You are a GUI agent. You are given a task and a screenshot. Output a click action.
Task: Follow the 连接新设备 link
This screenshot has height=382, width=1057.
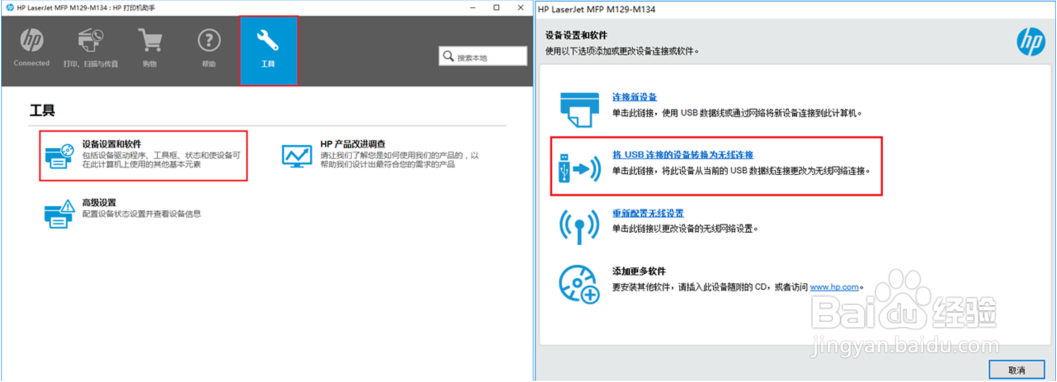pos(634,97)
